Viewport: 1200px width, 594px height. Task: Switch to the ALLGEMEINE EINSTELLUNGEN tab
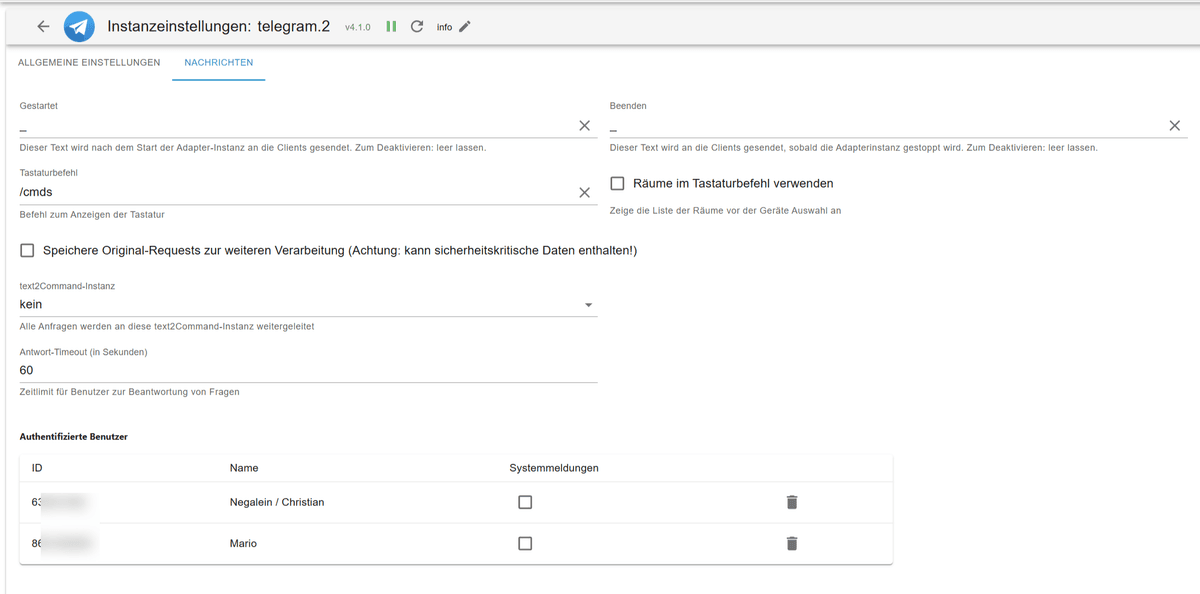coord(88,62)
